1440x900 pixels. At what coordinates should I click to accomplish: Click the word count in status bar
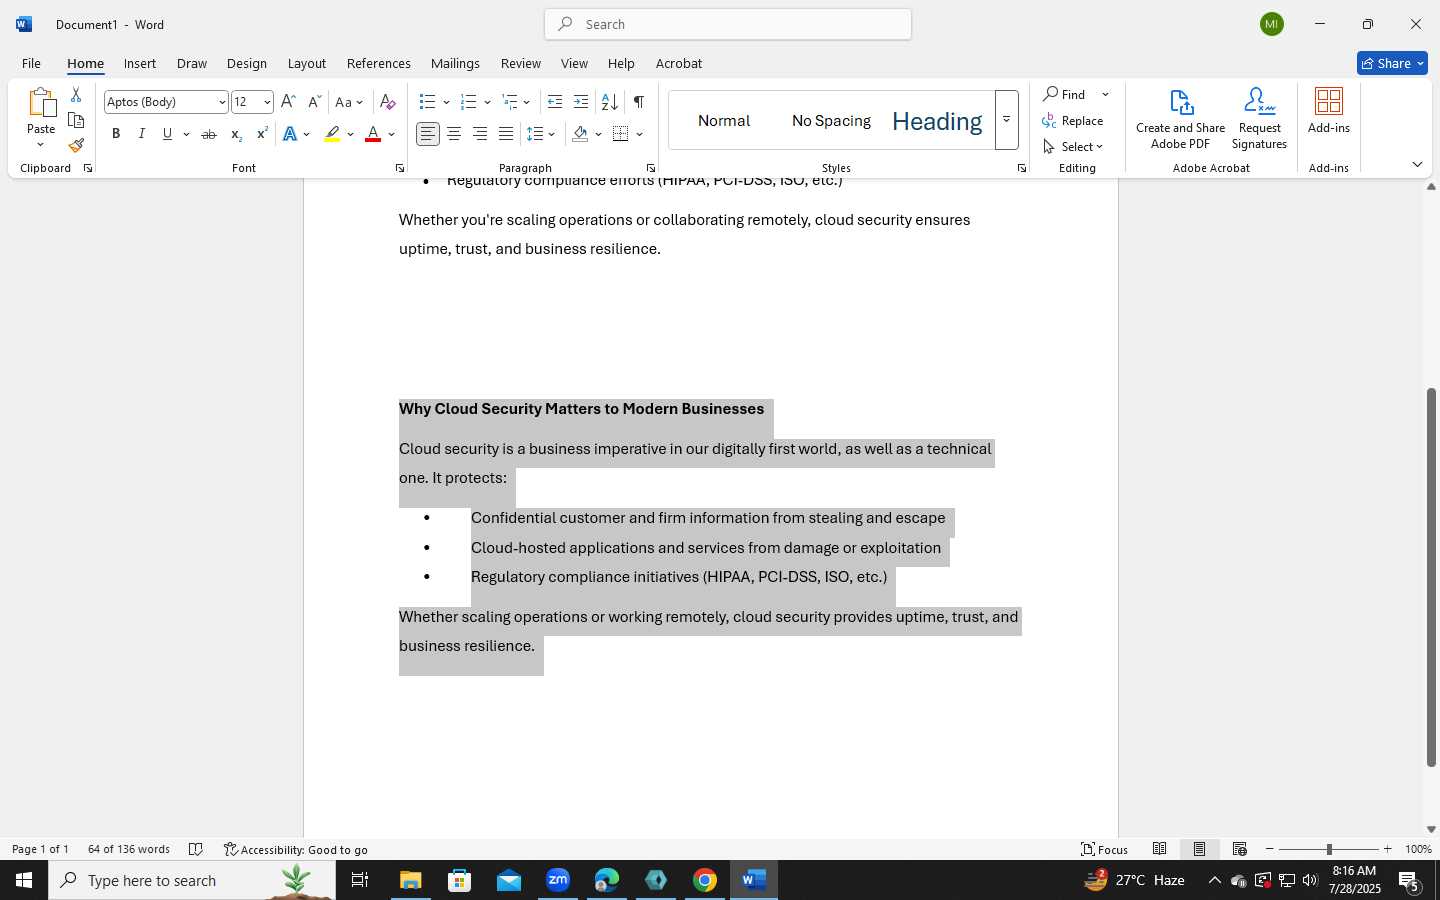tap(129, 849)
